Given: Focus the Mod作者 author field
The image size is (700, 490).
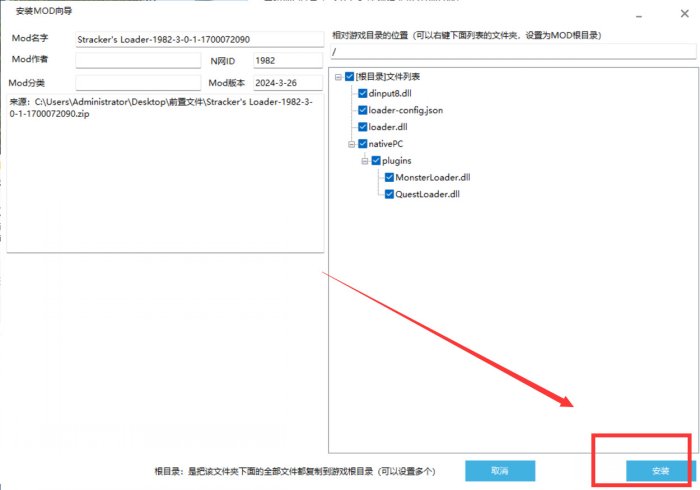Looking at the screenshot, I should click(x=138, y=61).
